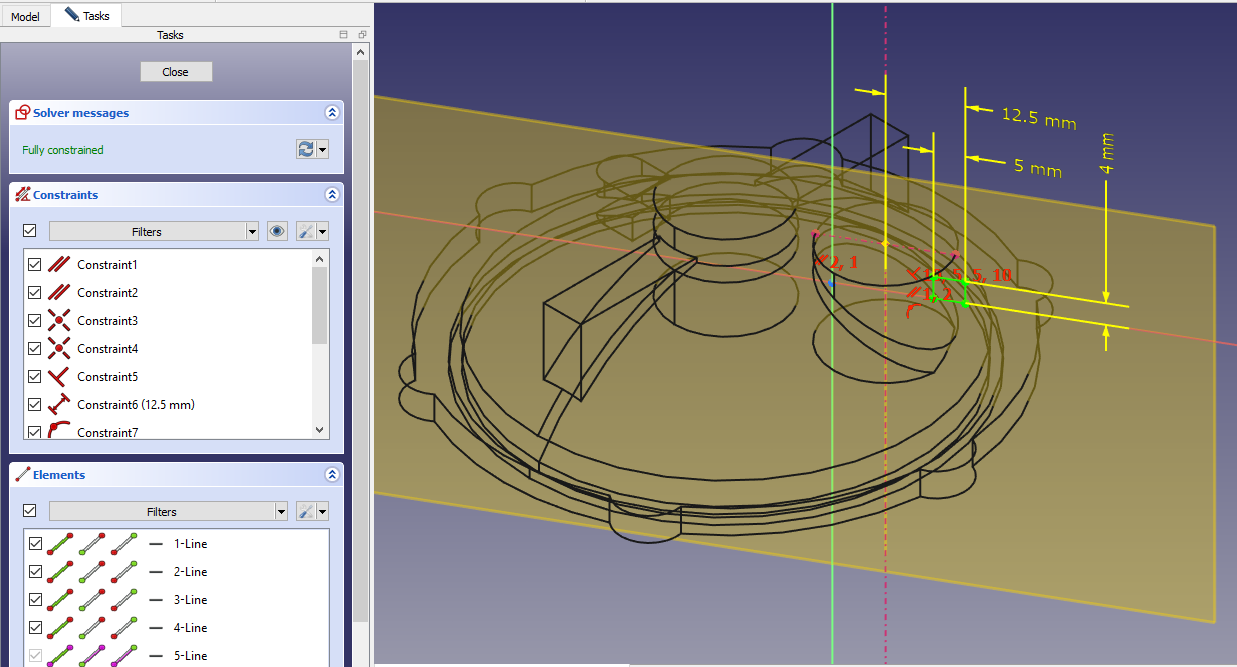This screenshot has height=667, width=1237.
Task: Open the Constraints Filters dropdown
Action: [x=154, y=231]
